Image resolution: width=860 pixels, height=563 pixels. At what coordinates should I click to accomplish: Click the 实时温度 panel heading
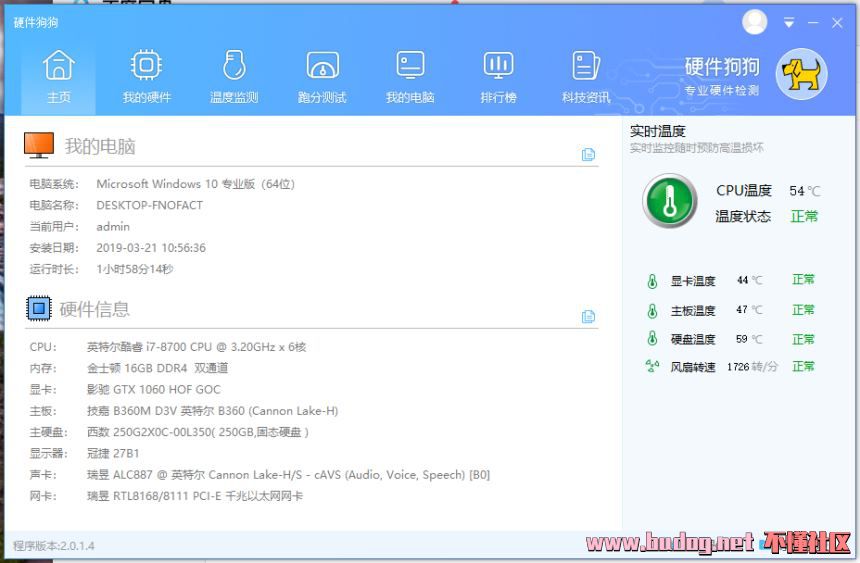[658, 131]
